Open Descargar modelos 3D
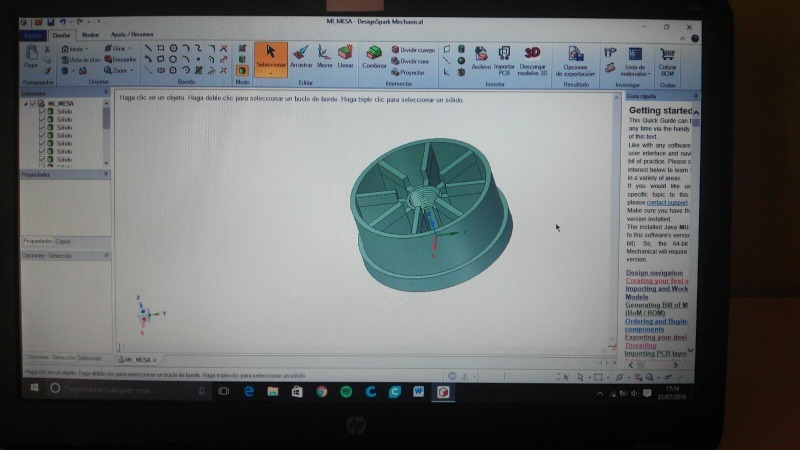 tap(532, 60)
